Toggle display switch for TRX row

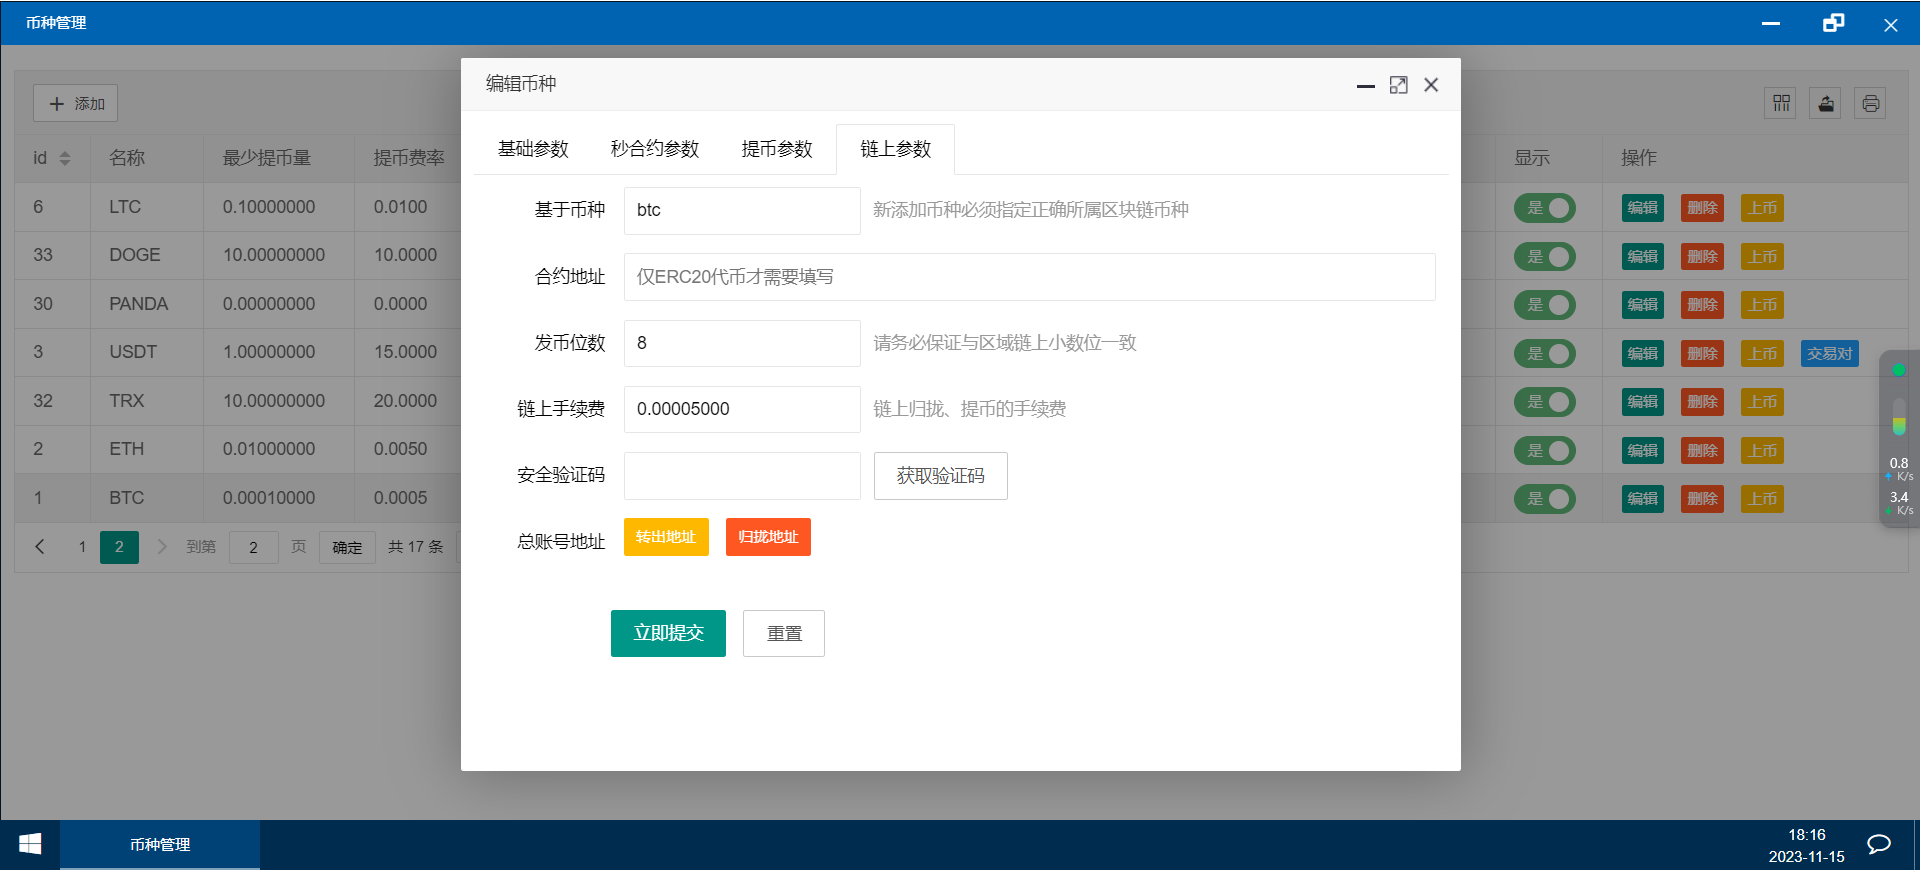point(1545,402)
